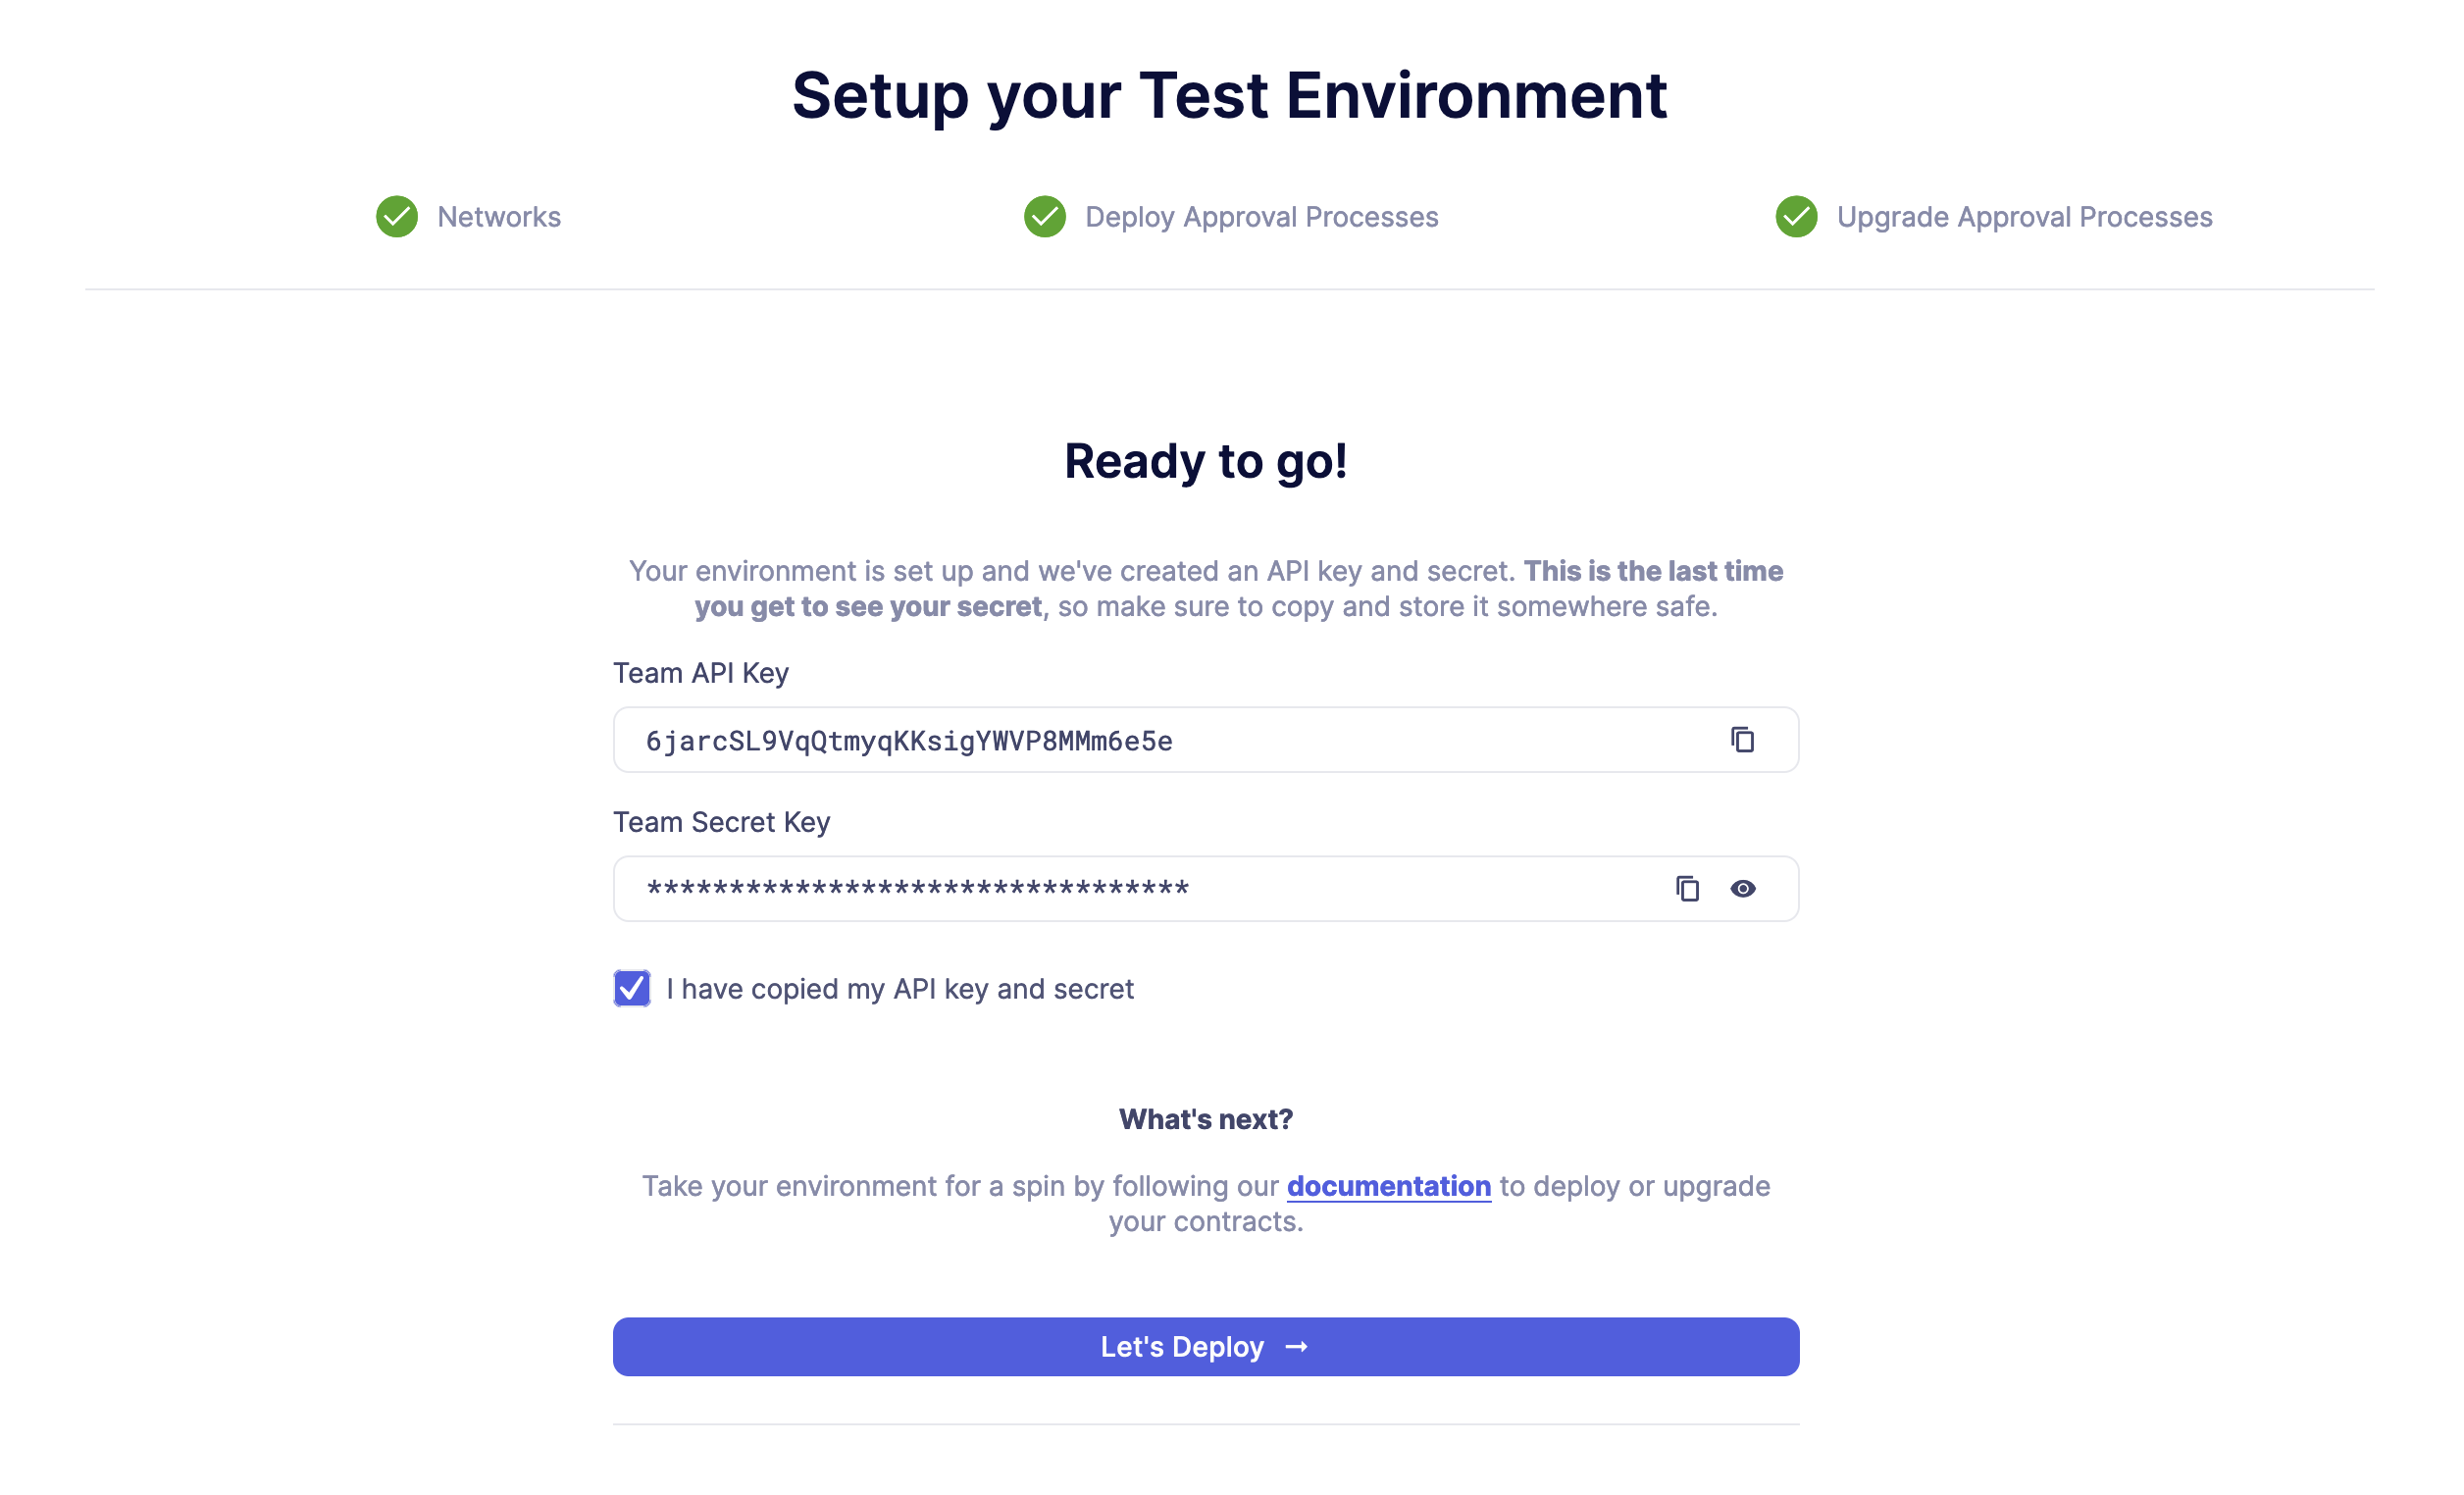The width and height of the screenshot is (2464, 1495).
Task: Open the Deploy Approval Processes step
Action: tap(1261, 217)
